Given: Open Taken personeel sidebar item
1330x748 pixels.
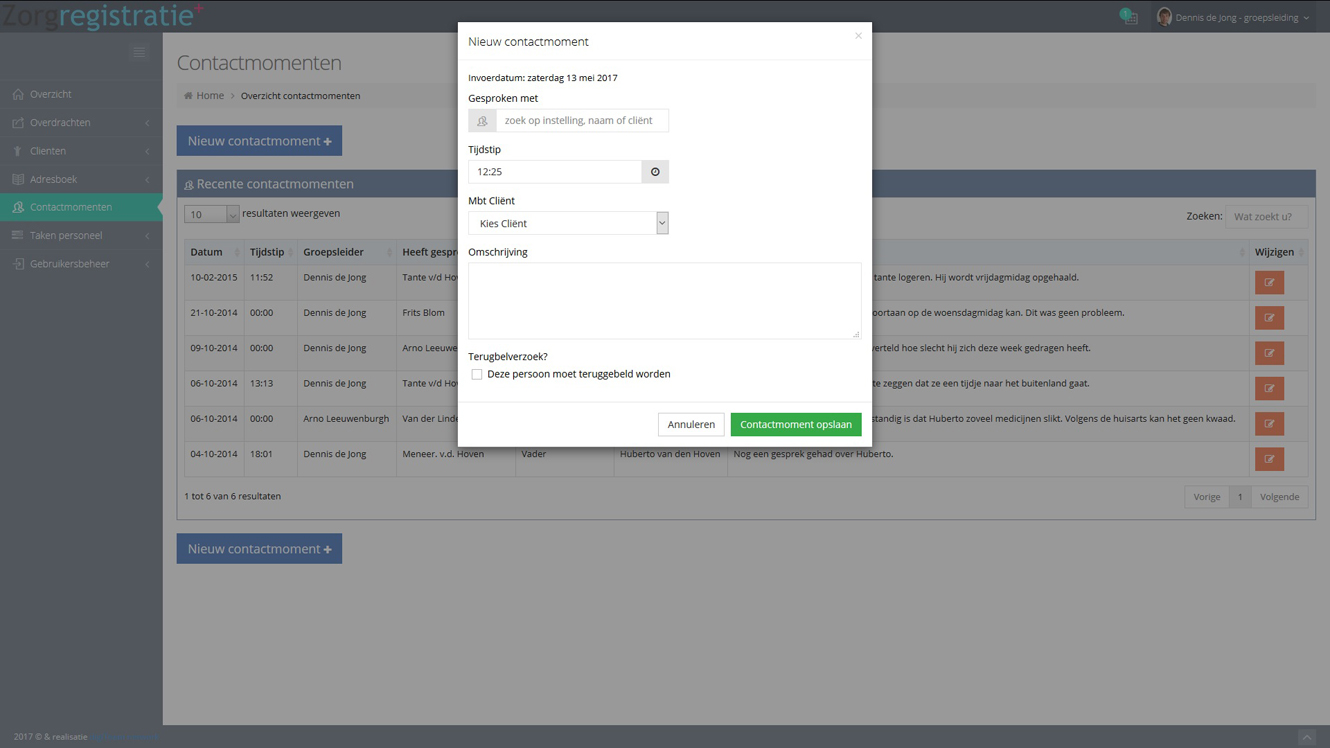Looking at the screenshot, I should pyautogui.click(x=81, y=235).
